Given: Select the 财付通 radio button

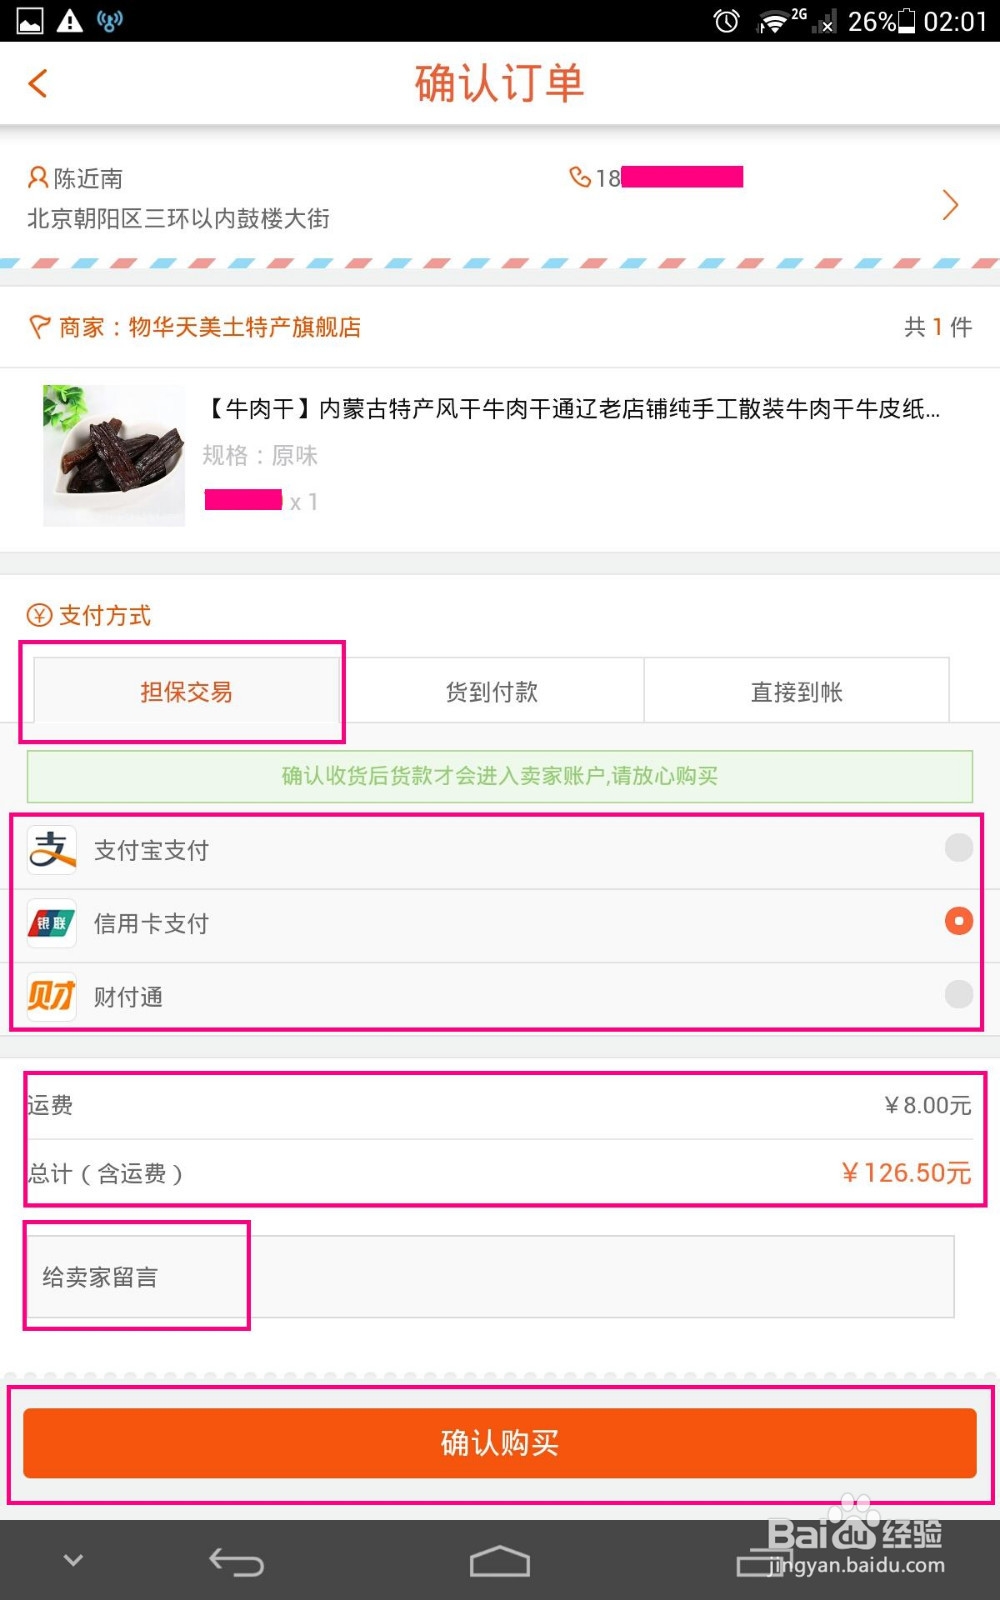Looking at the screenshot, I should pyautogui.click(x=958, y=994).
